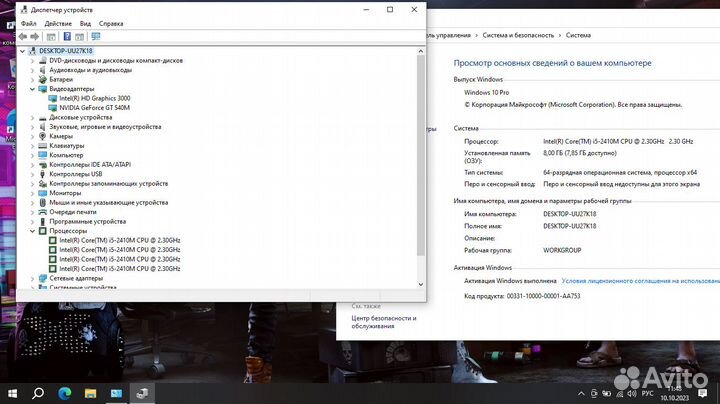Open taskbar Search magnifier
Screen dimensions: 720x404
pyautogui.click(x=38, y=393)
